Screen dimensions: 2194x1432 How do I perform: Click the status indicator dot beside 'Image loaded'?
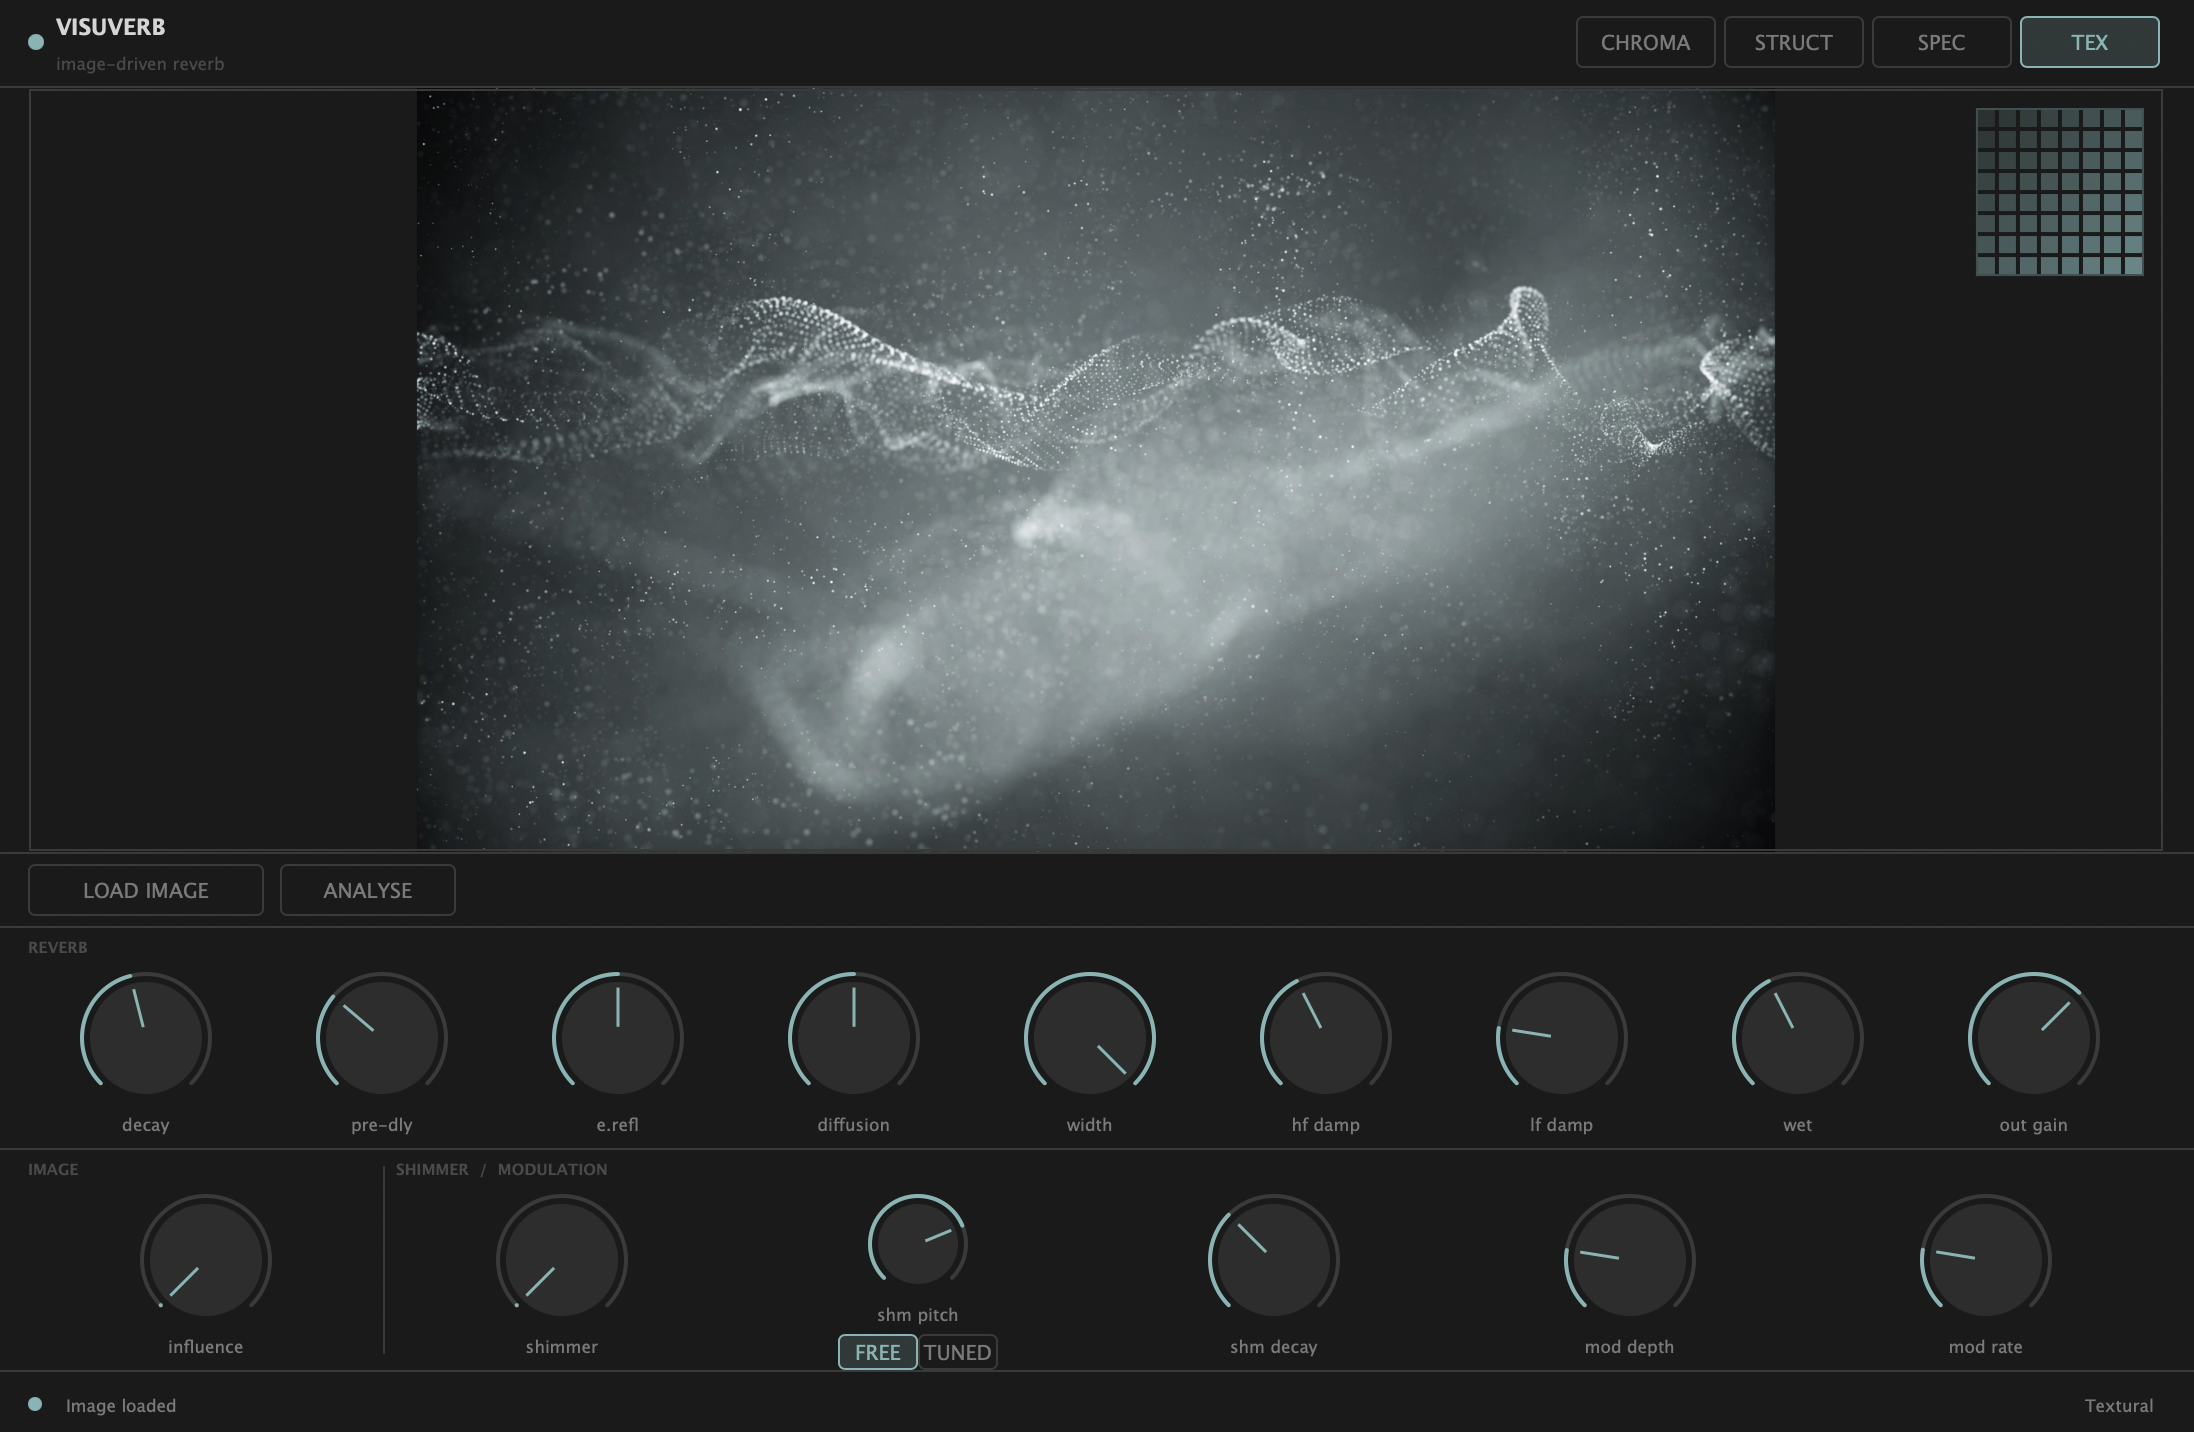click(x=35, y=1404)
